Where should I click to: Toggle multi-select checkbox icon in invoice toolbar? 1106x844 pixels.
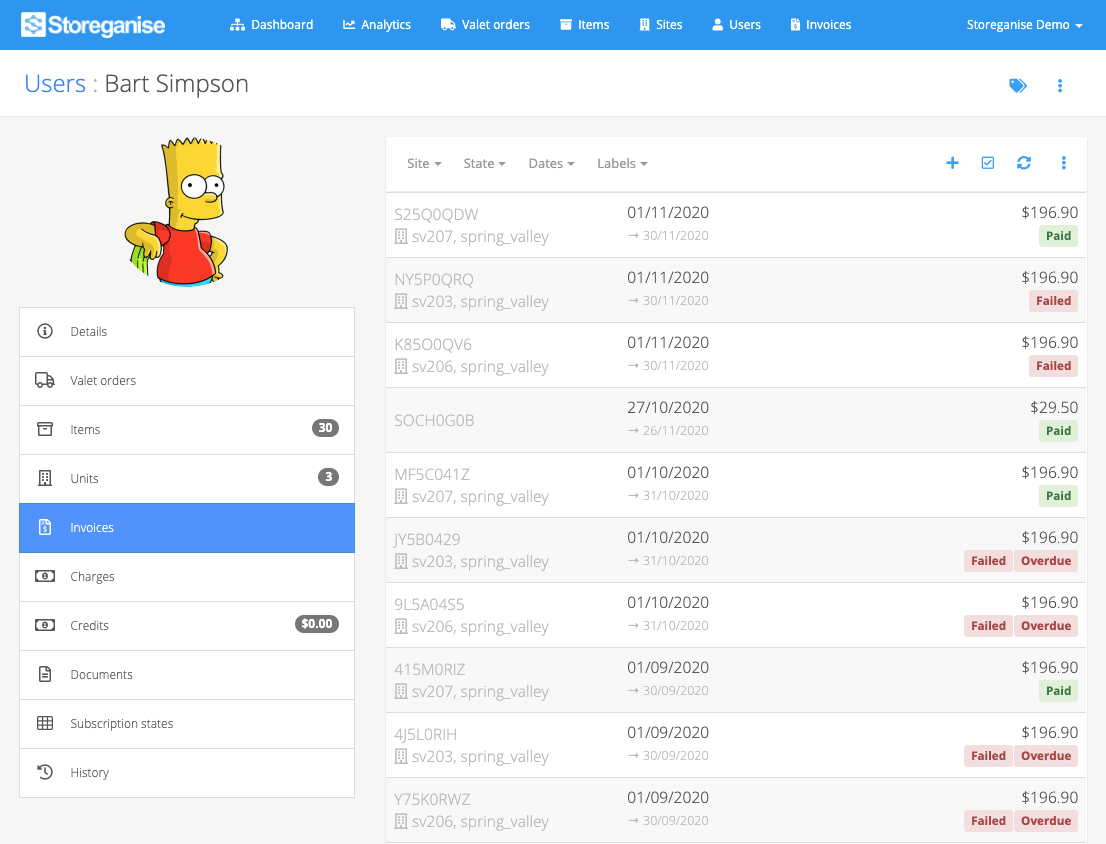click(988, 163)
